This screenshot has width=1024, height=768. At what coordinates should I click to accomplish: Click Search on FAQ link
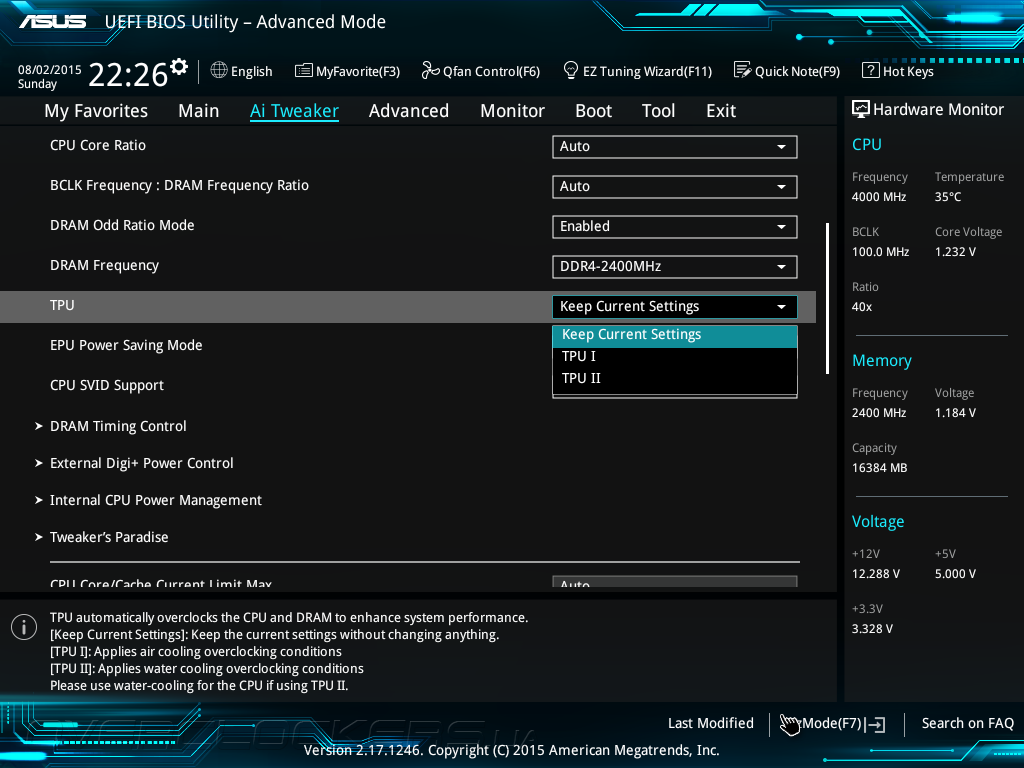click(x=967, y=724)
